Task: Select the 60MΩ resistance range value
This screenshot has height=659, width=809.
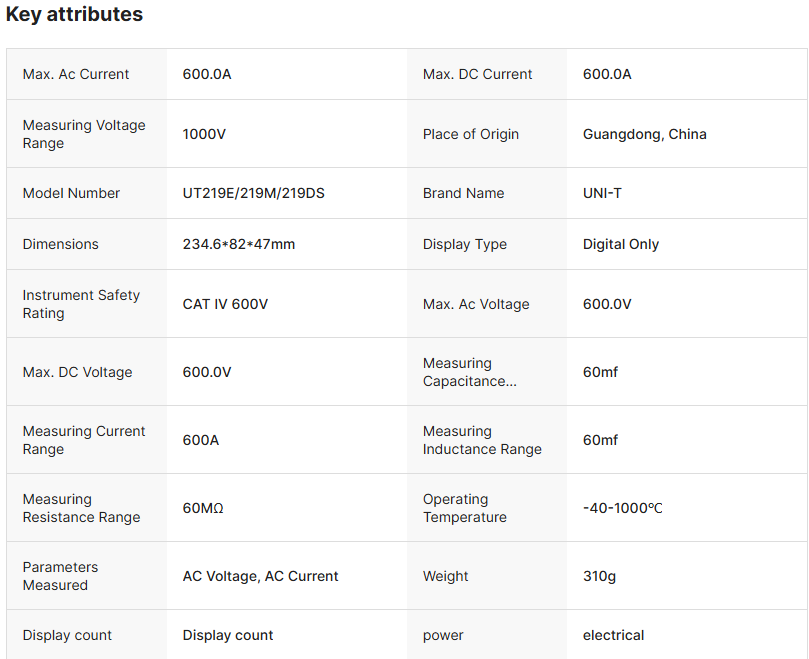Action: [x=203, y=508]
